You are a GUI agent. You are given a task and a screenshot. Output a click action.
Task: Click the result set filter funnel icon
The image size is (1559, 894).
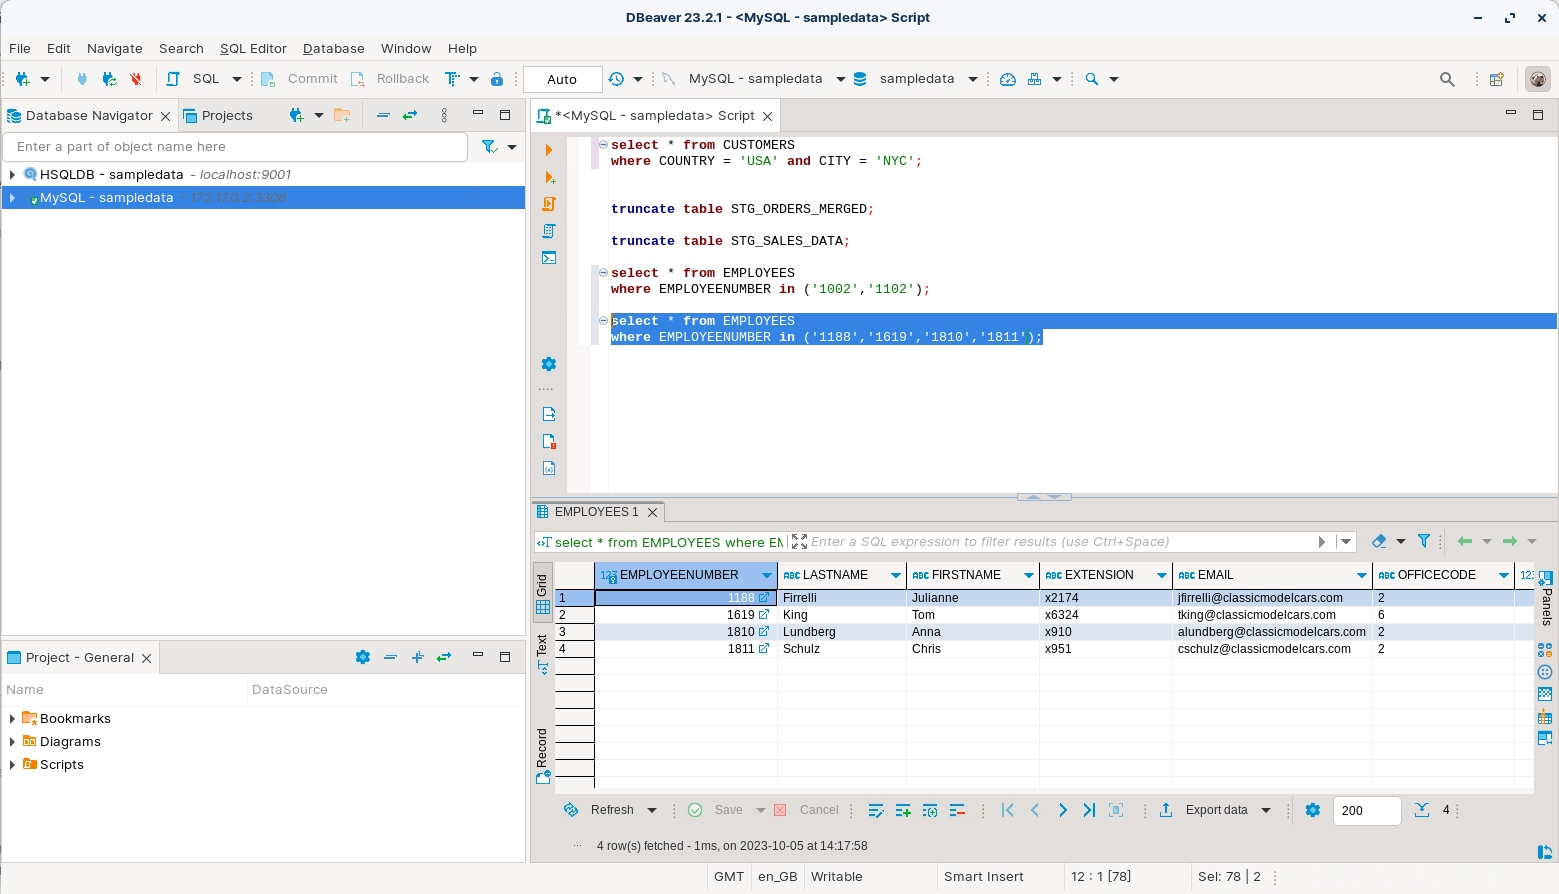pos(1424,541)
